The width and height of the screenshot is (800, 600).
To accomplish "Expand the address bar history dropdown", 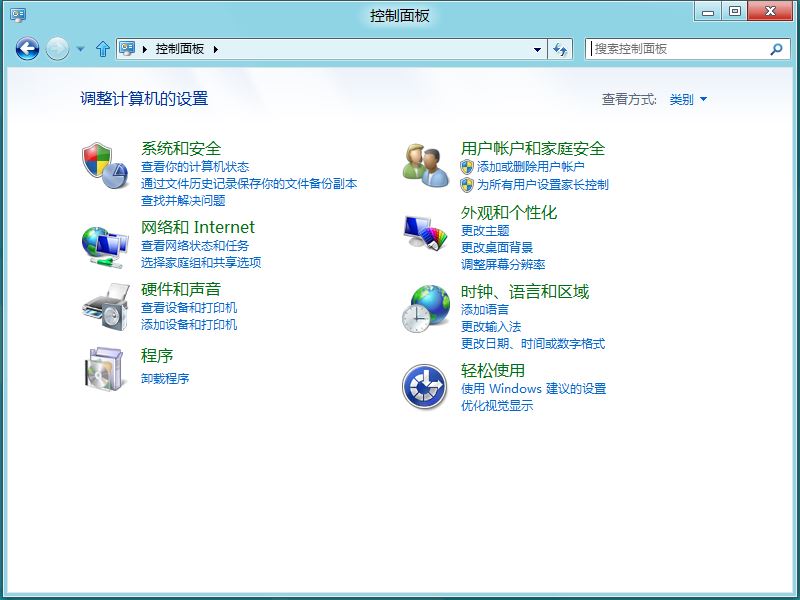I will (537, 49).
